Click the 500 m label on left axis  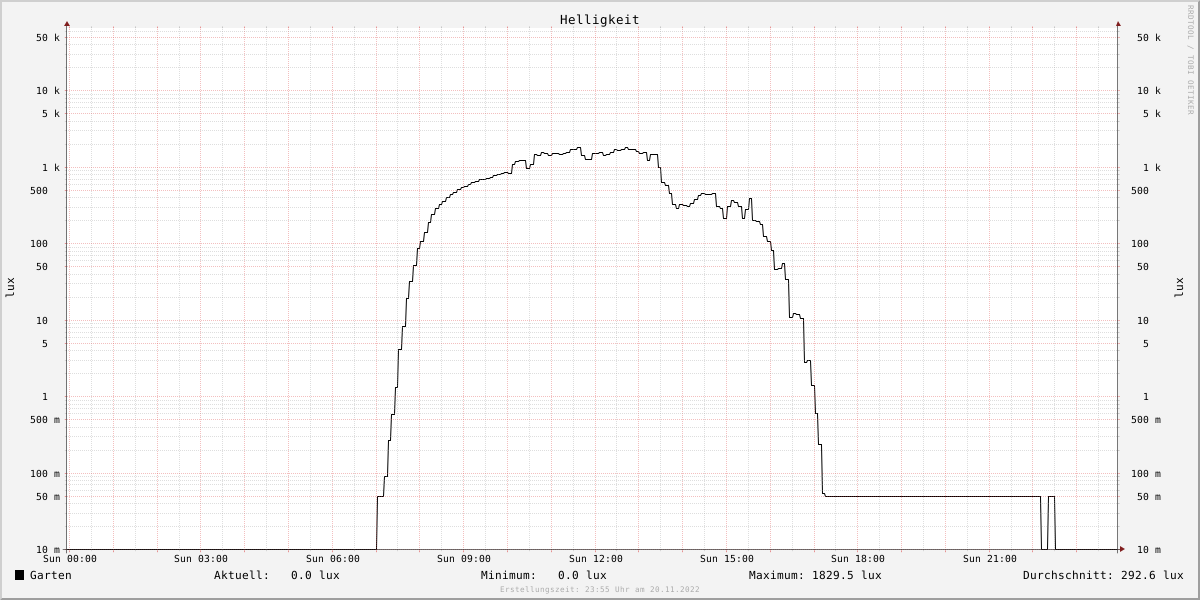pos(45,420)
